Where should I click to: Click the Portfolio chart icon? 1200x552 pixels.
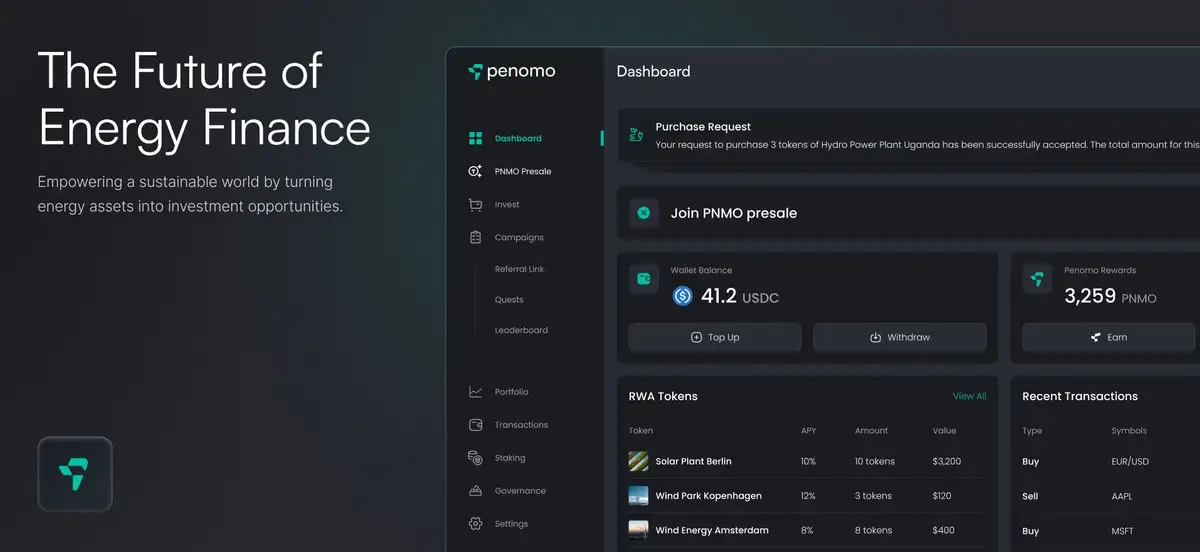475,392
